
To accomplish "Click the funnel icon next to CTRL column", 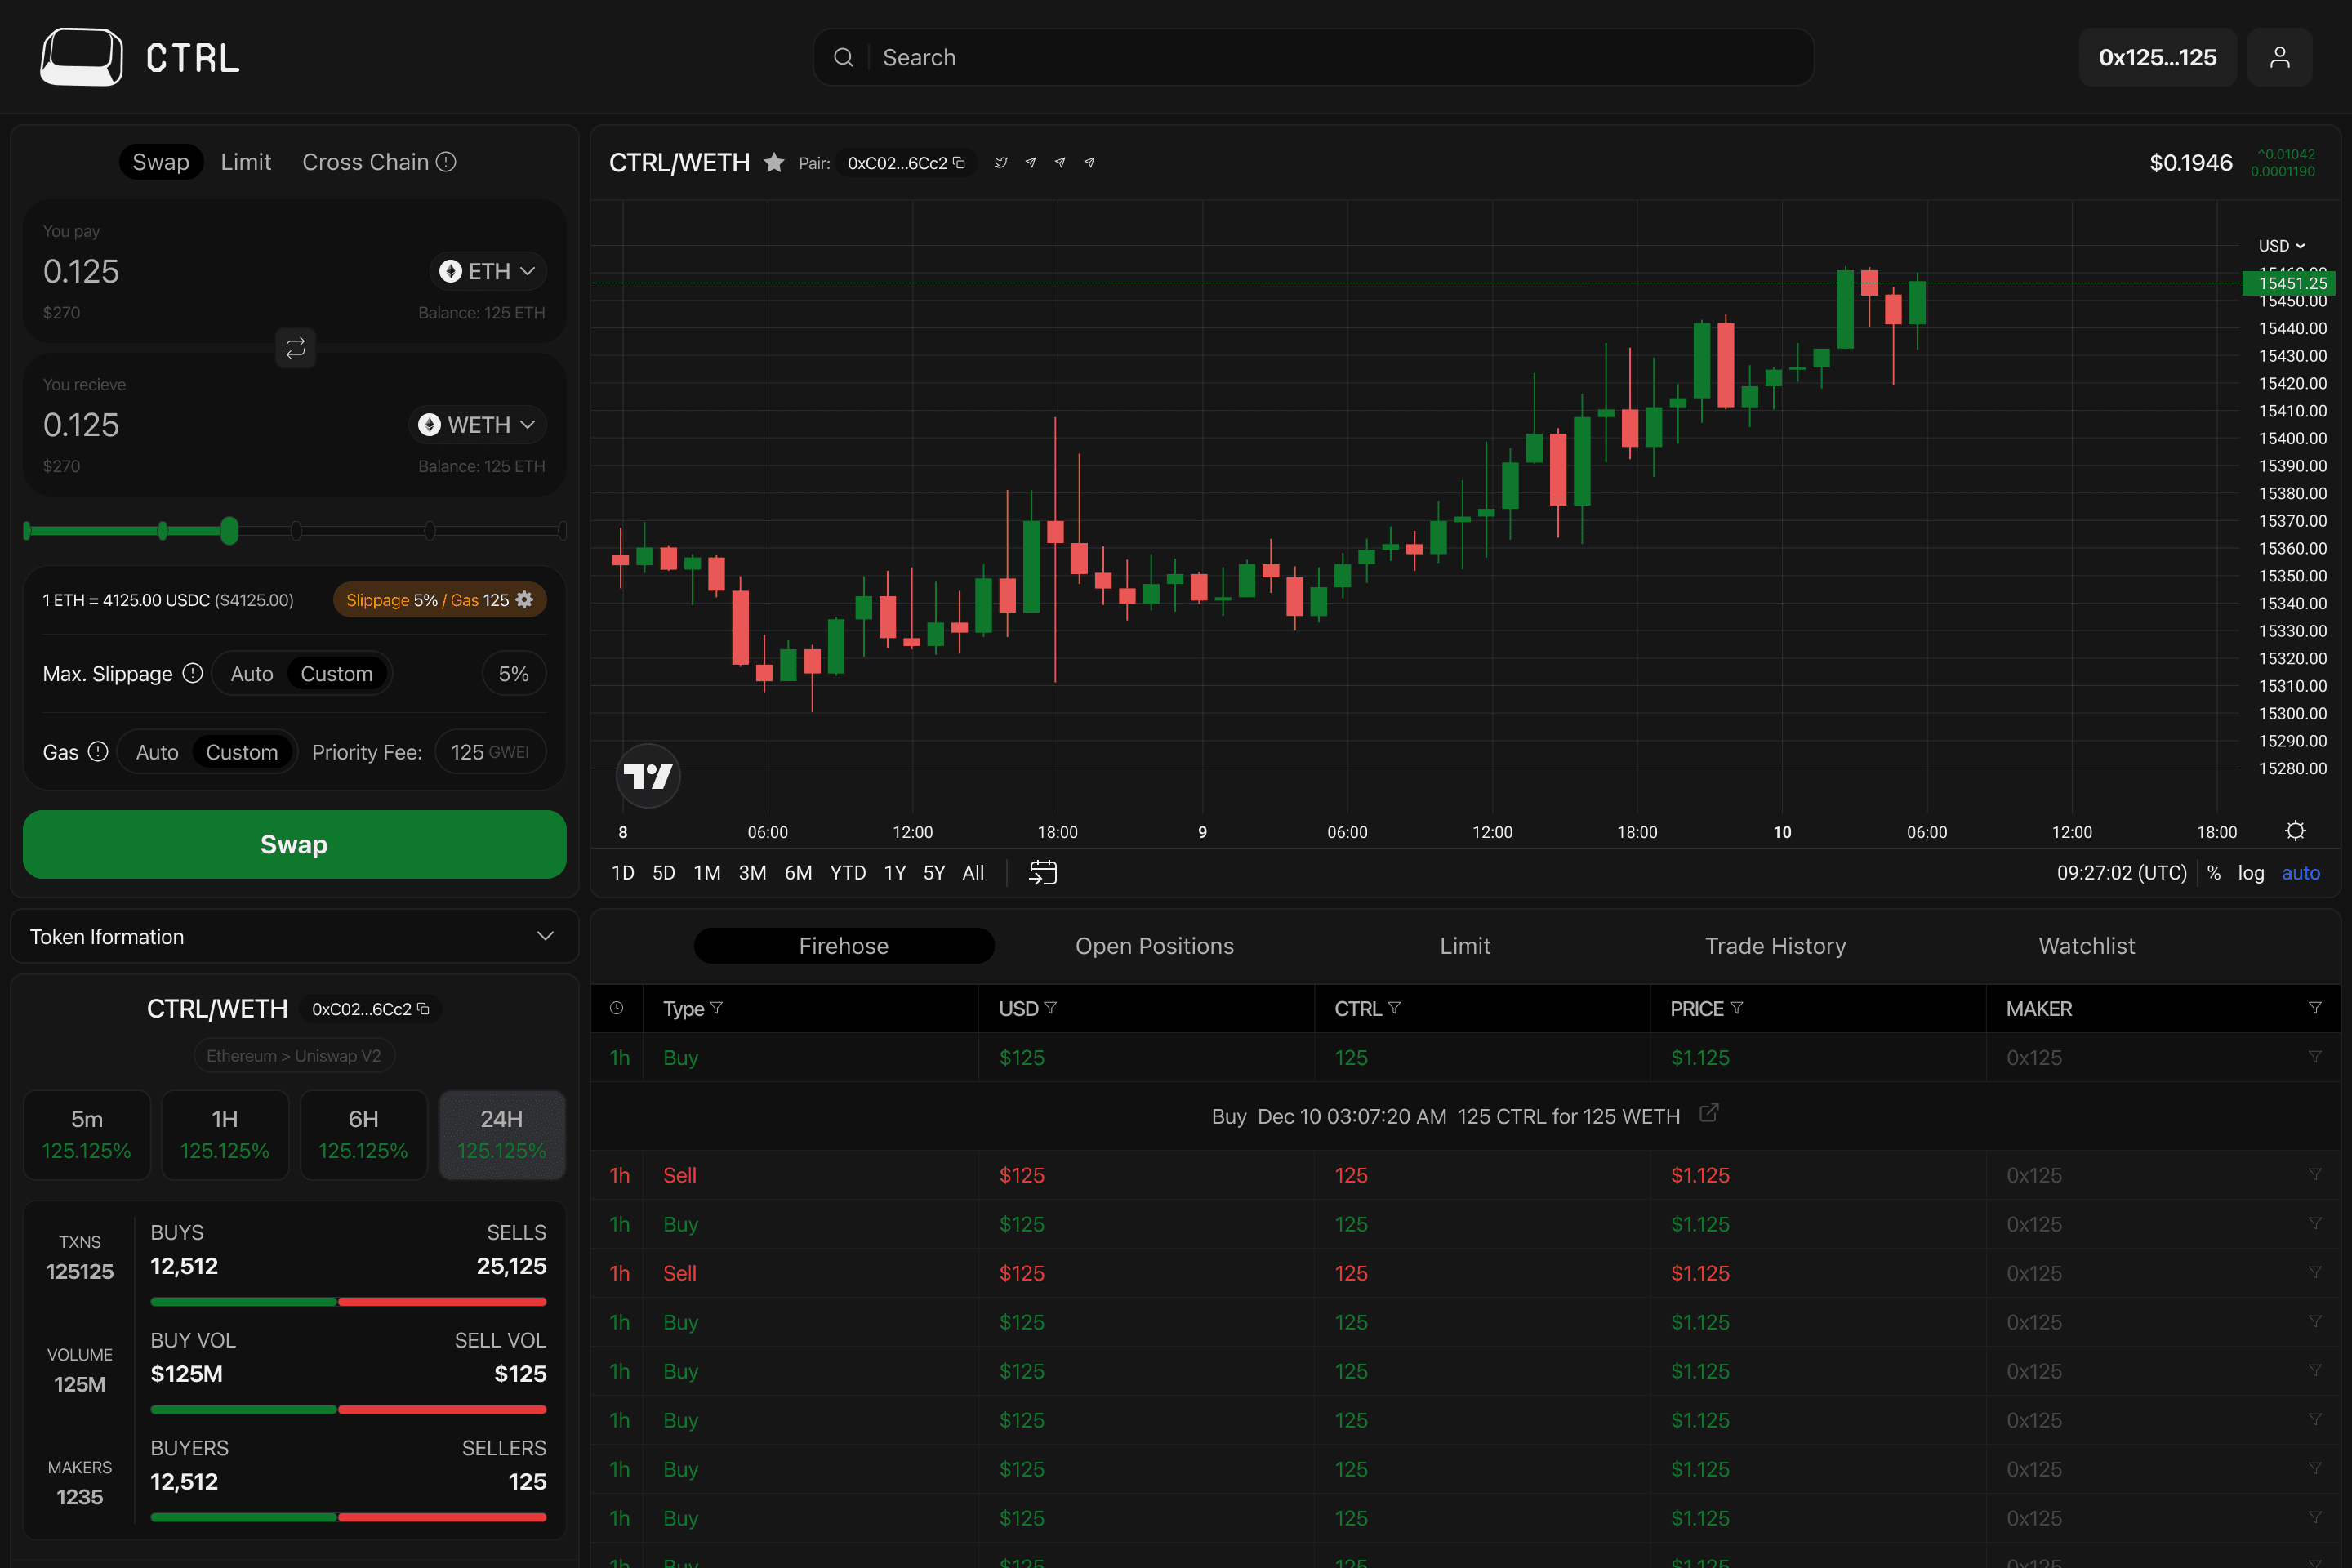I will [x=1394, y=1008].
